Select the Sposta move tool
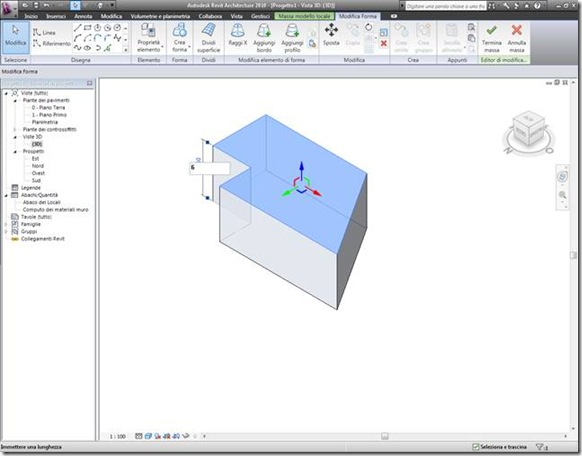582x456 pixels. [x=331, y=35]
